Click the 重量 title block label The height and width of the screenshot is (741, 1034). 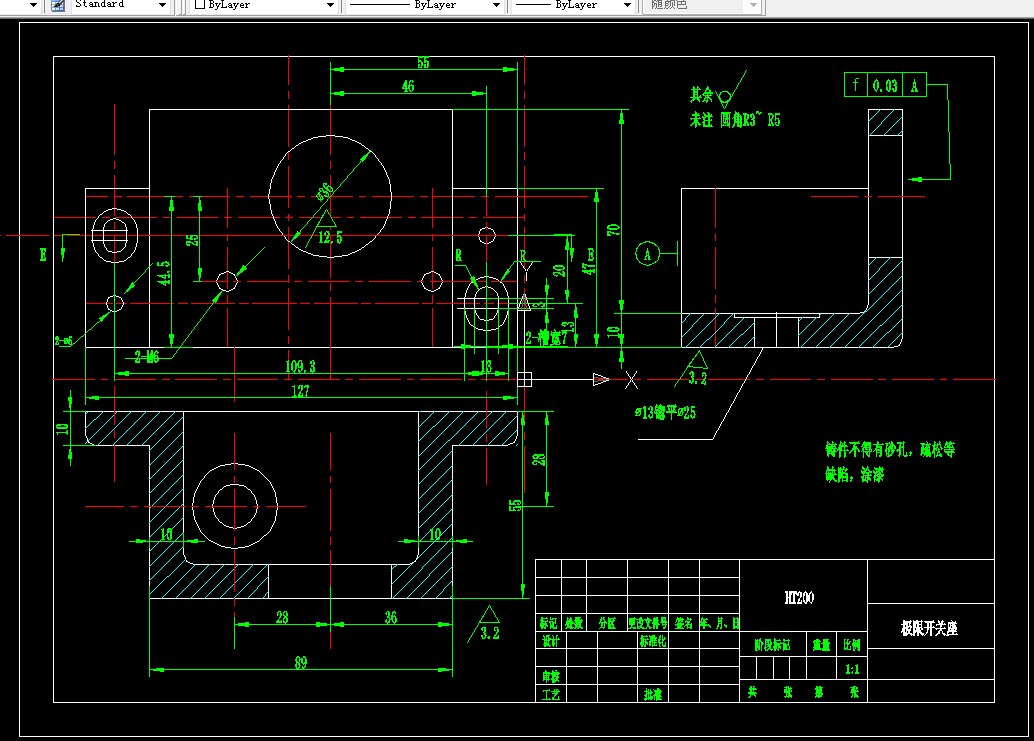(x=822, y=645)
